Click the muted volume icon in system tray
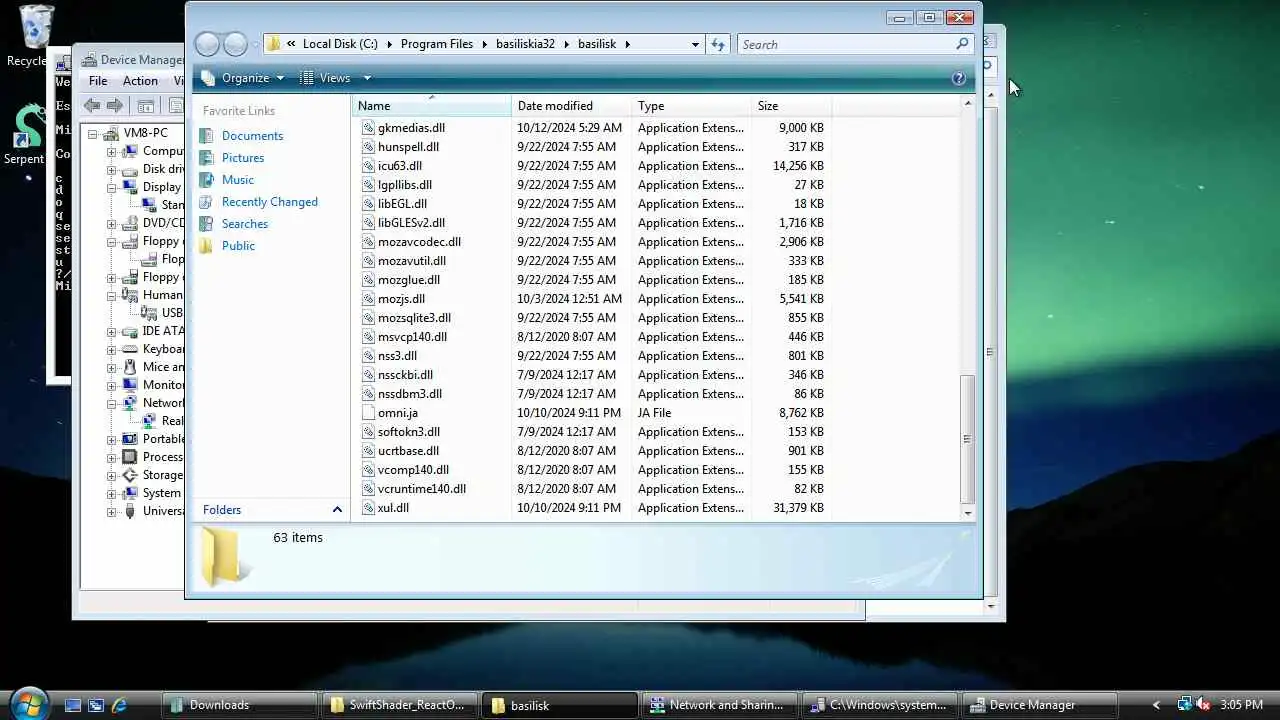1280x720 pixels. (x=1203, y=705)
